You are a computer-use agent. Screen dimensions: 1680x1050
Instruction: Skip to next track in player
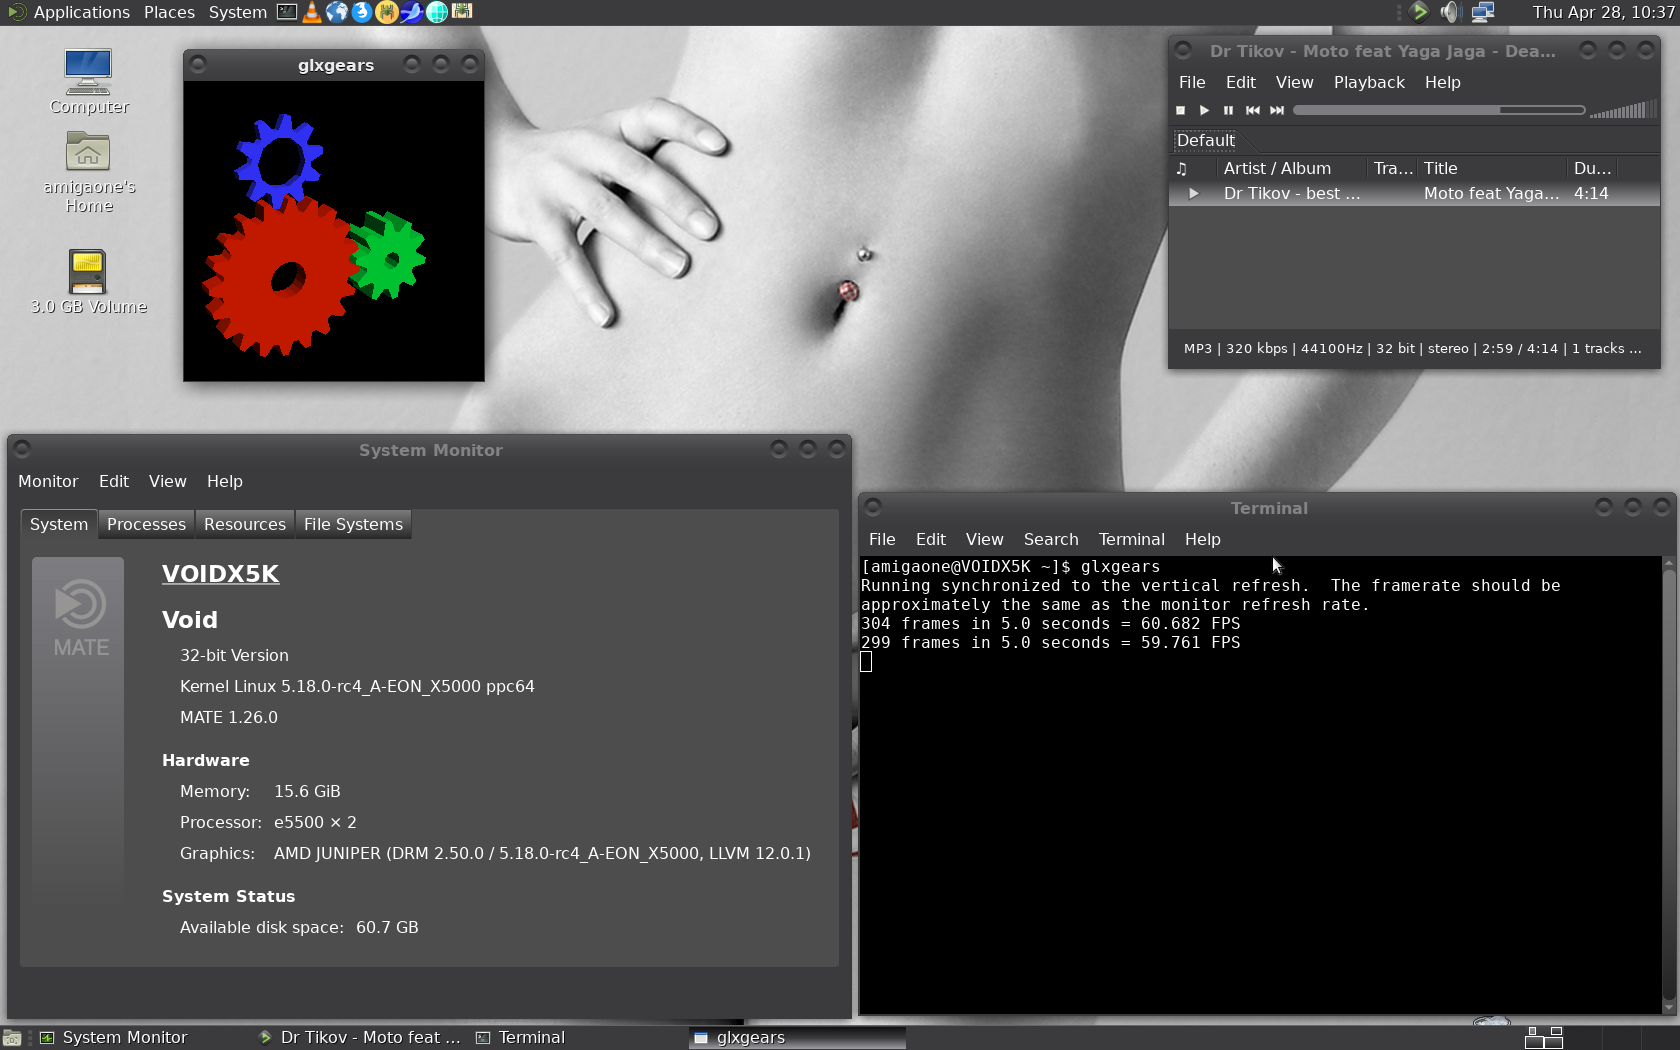1277,110
